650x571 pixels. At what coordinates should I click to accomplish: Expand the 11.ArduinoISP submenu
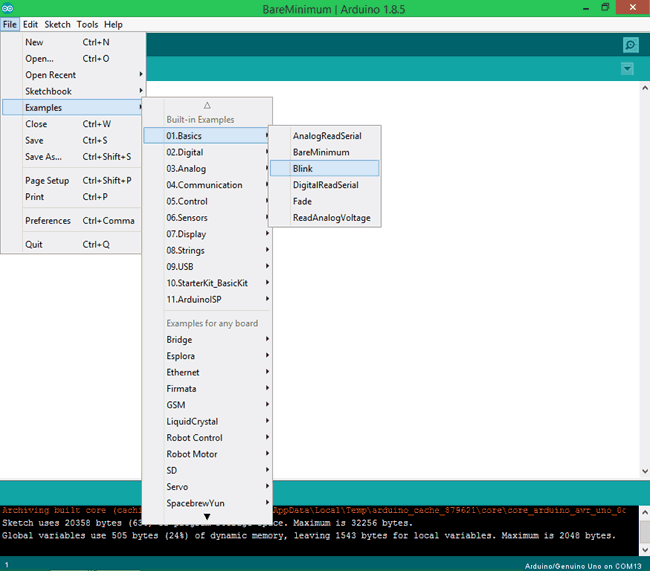point(207,299)
